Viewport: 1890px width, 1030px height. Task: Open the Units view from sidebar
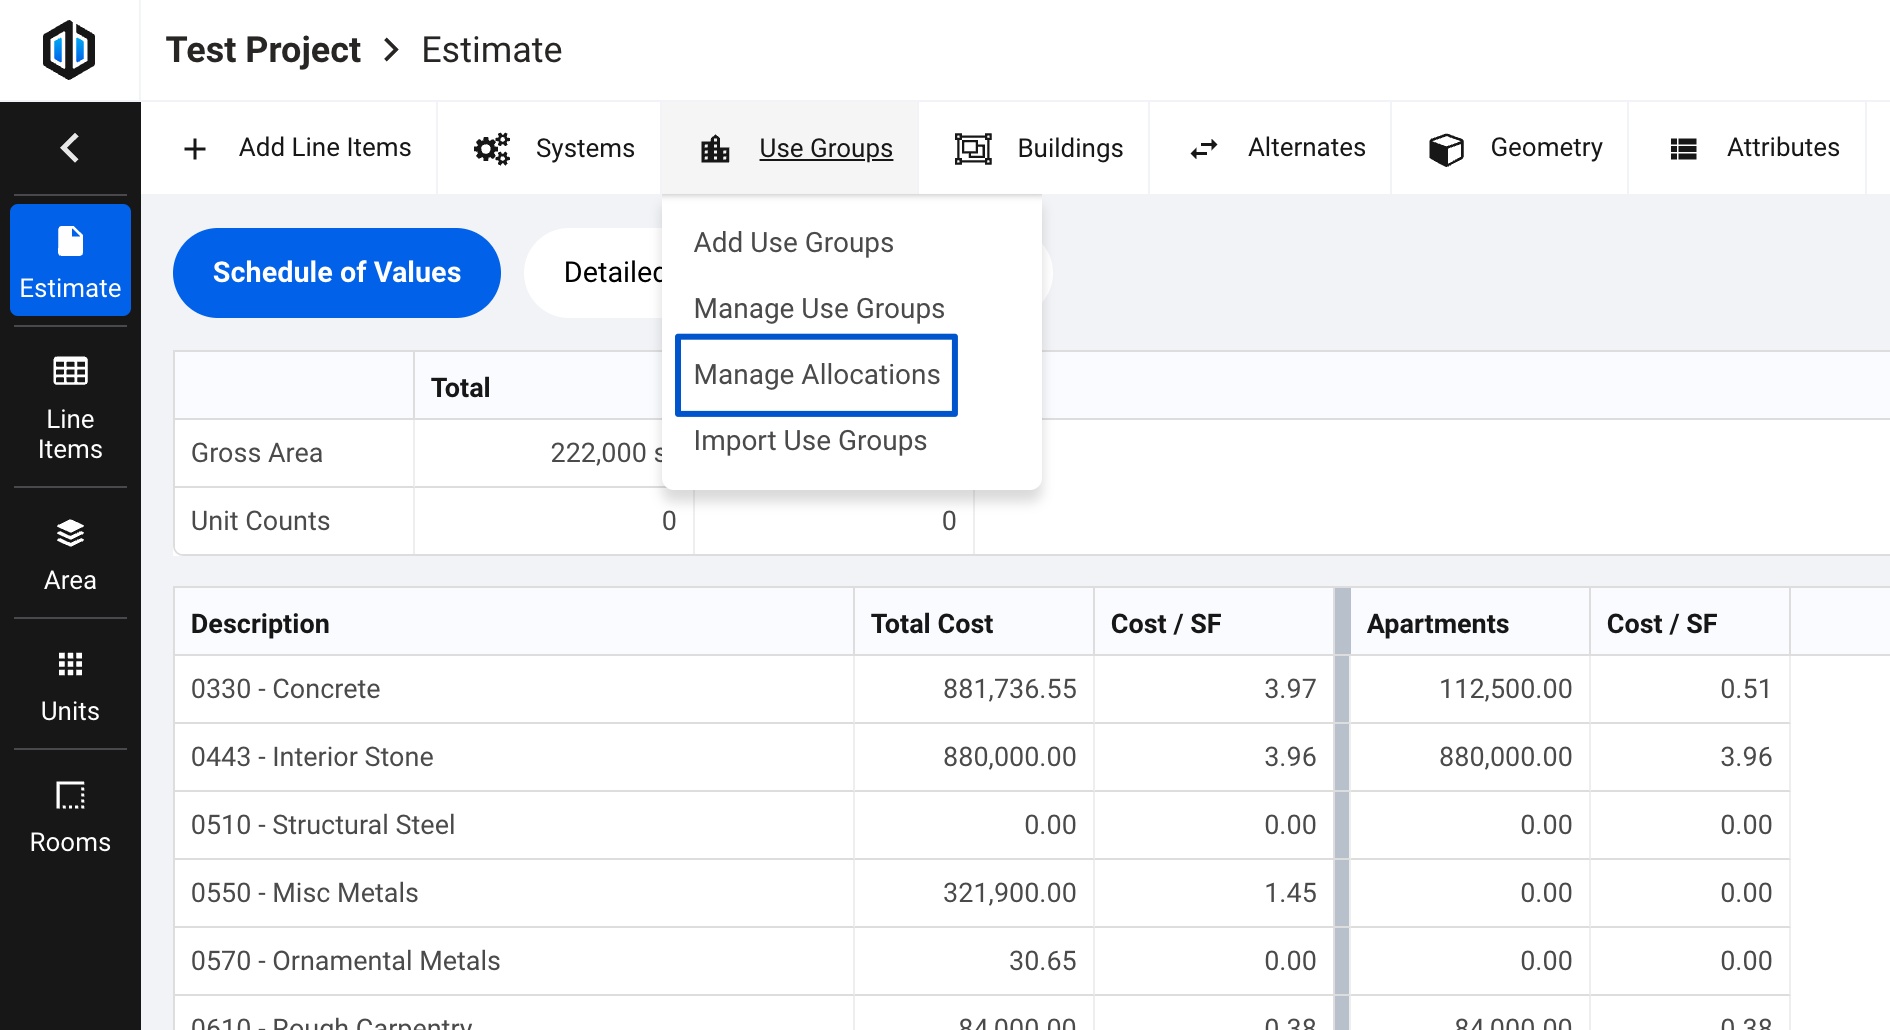[x=70, y=683]
